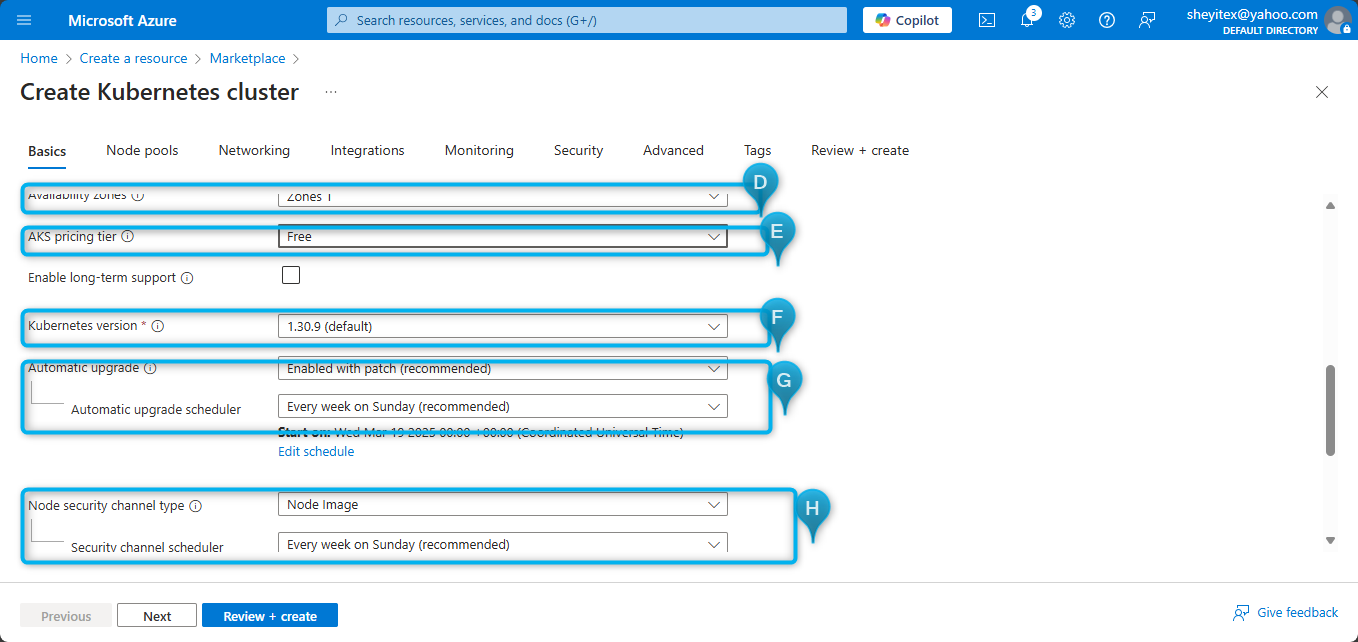Click the top bar feedback icon

(x=1147, y=20)
